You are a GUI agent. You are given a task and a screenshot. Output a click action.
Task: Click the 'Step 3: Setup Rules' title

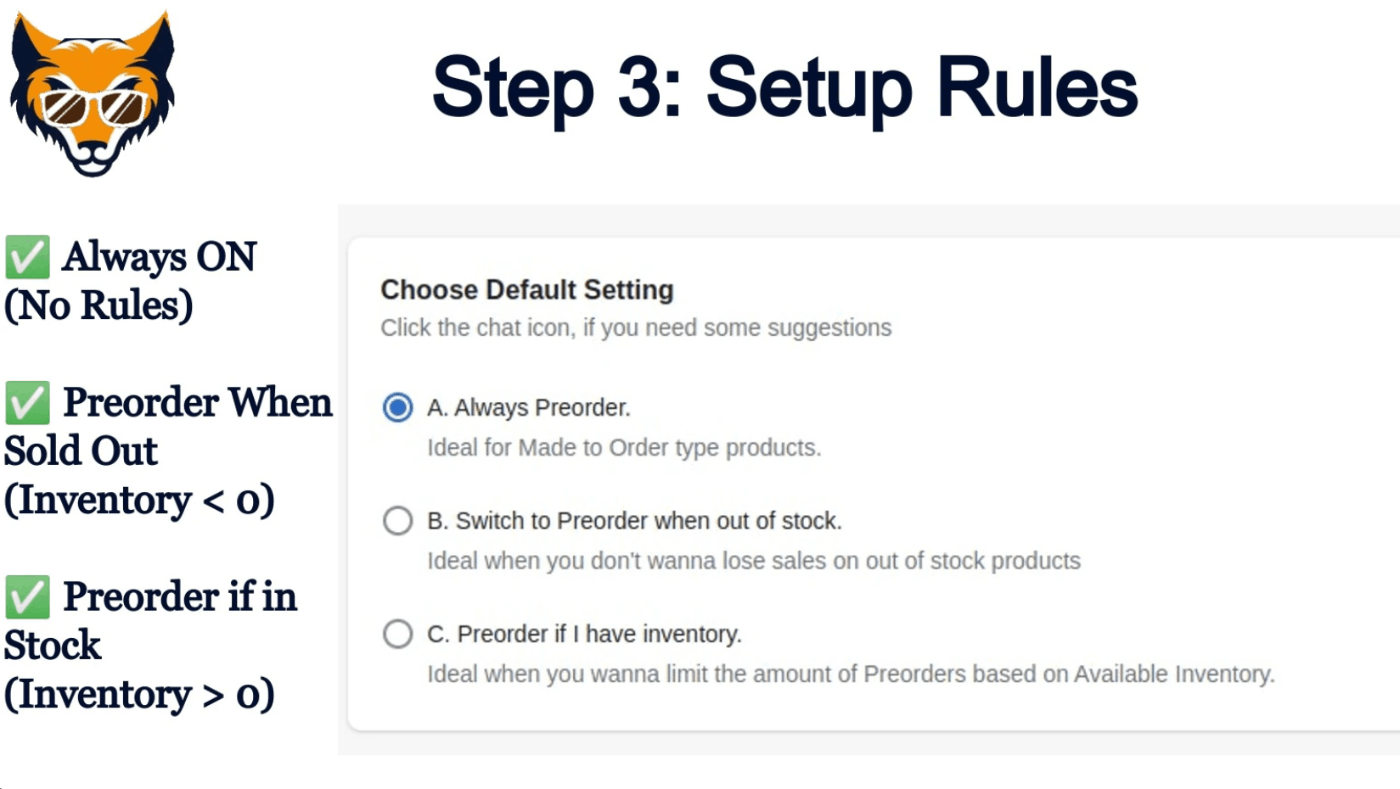pyautogui.click(x=785, y=88)
